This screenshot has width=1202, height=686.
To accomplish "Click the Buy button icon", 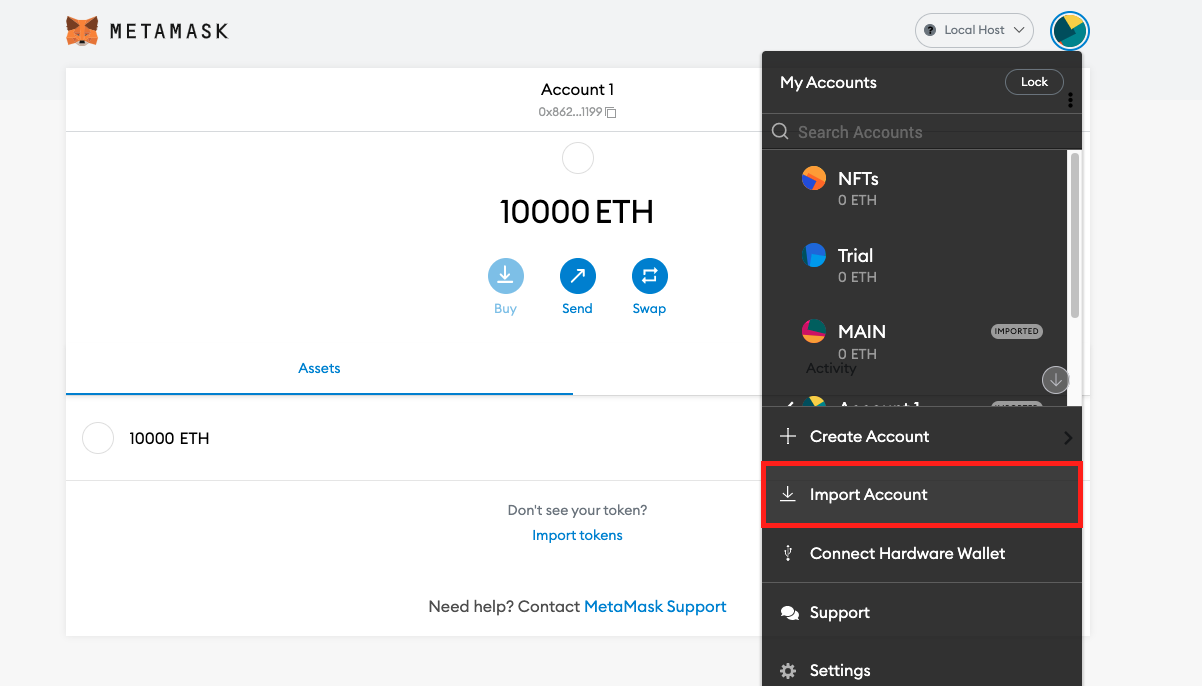I will point(505,275).
